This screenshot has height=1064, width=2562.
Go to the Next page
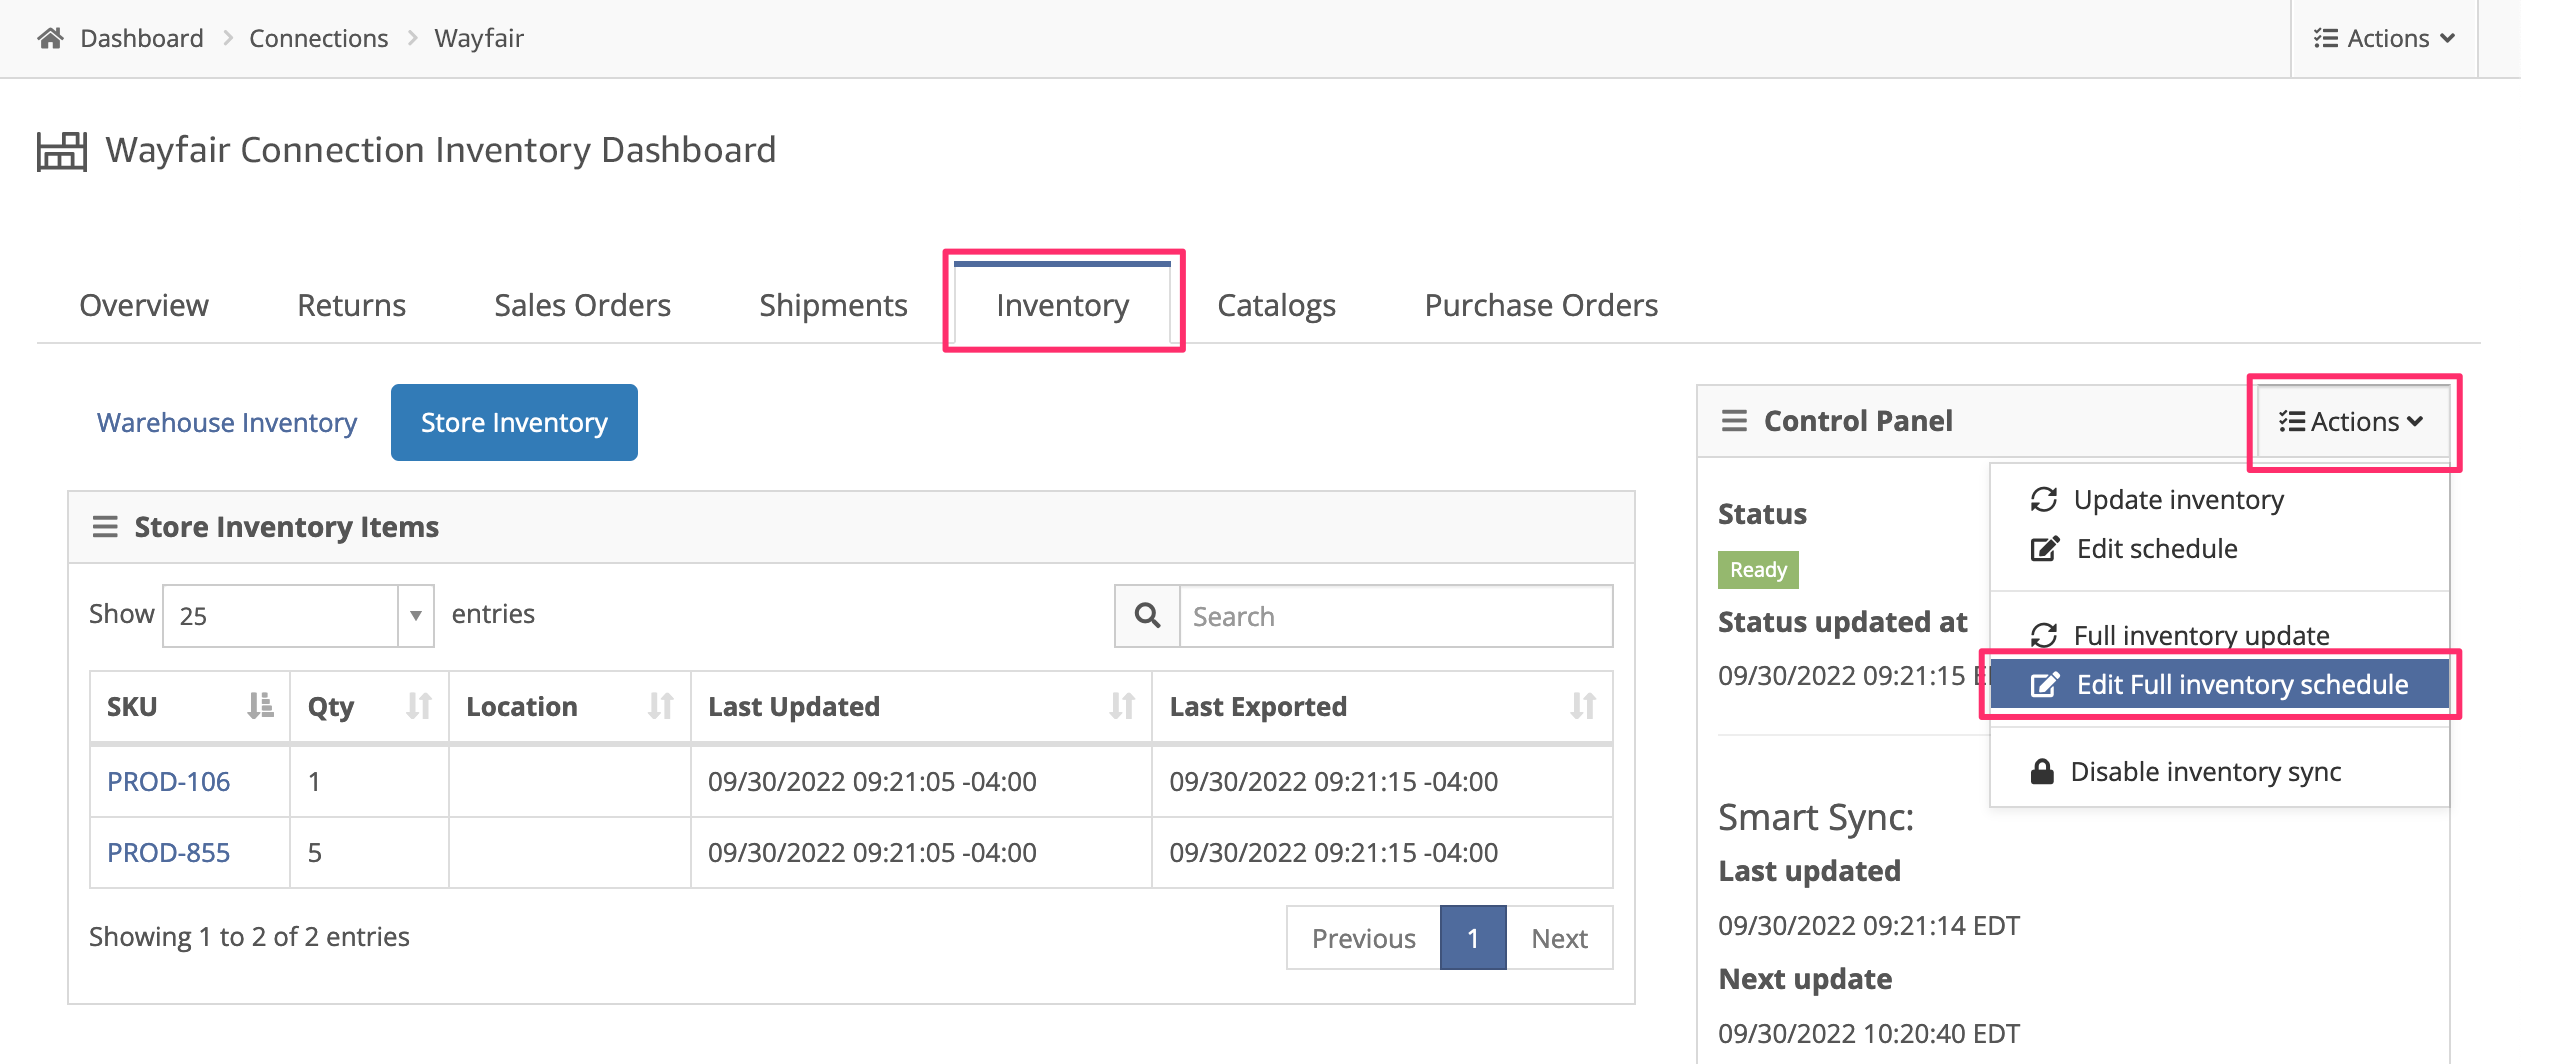(1558, 938)
